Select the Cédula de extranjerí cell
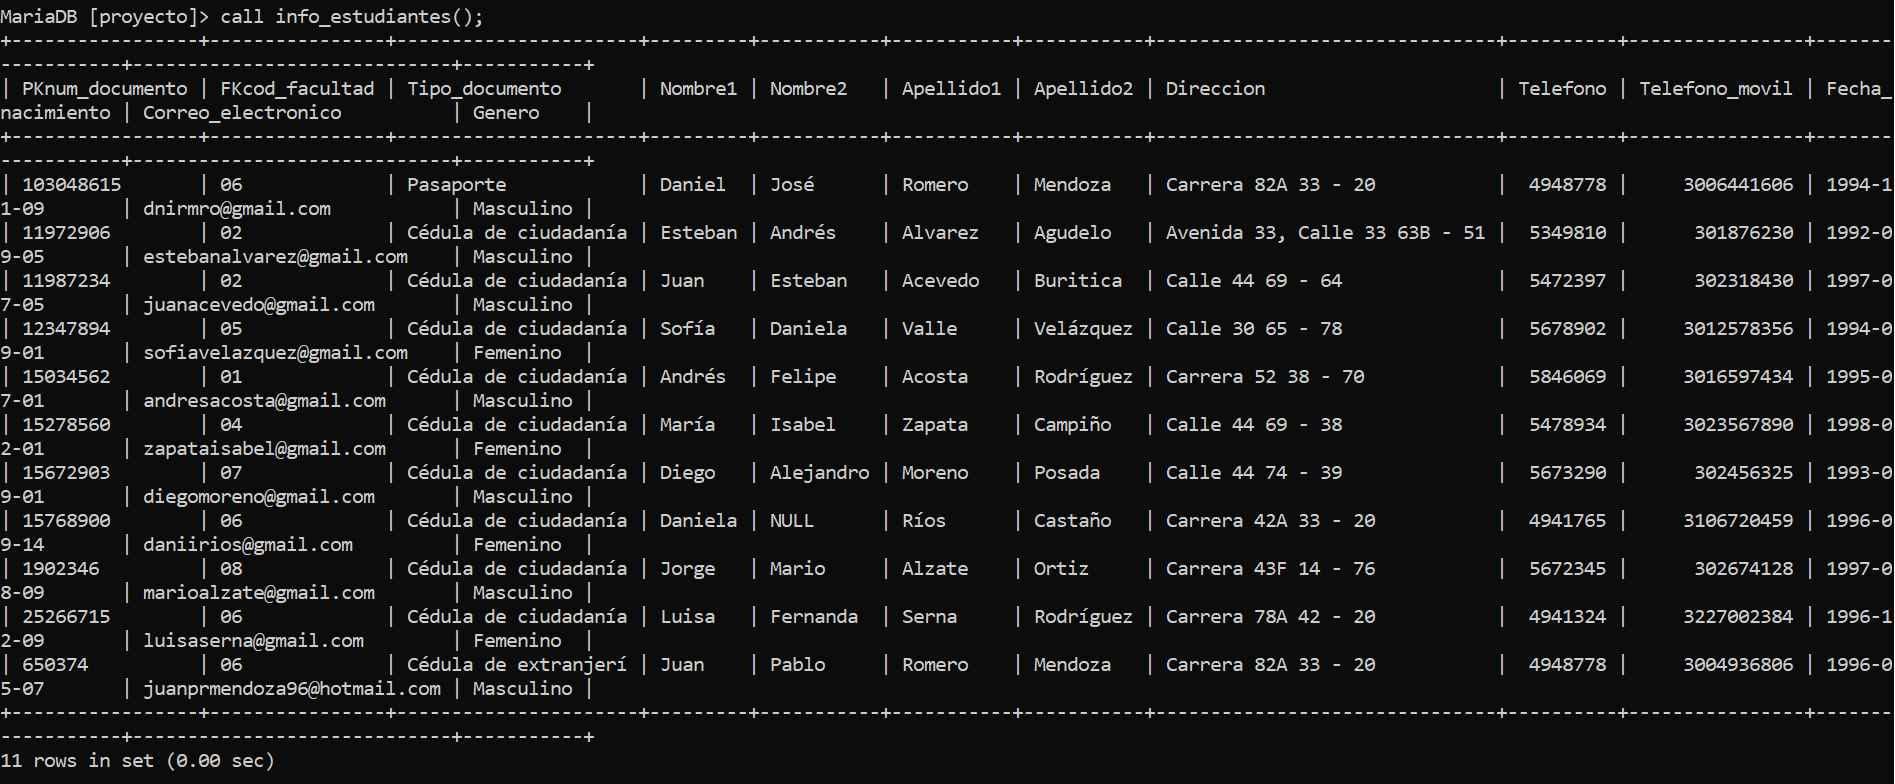 click(x=517, y=665)
